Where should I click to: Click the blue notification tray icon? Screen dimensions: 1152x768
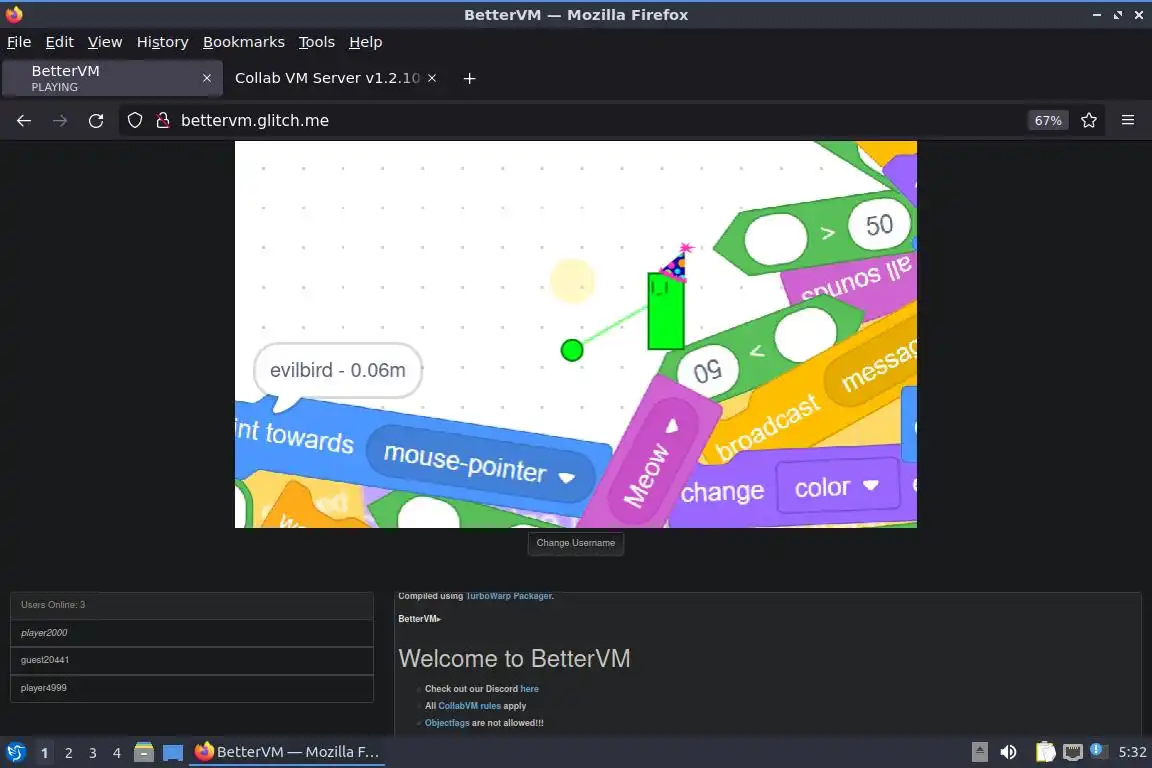point(1097,750)
